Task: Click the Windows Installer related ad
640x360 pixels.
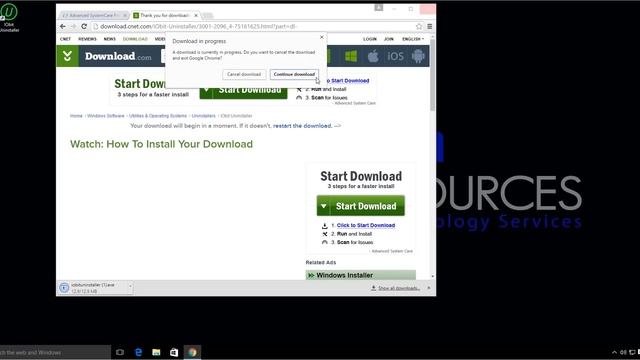Action: (x=360, y=275)
